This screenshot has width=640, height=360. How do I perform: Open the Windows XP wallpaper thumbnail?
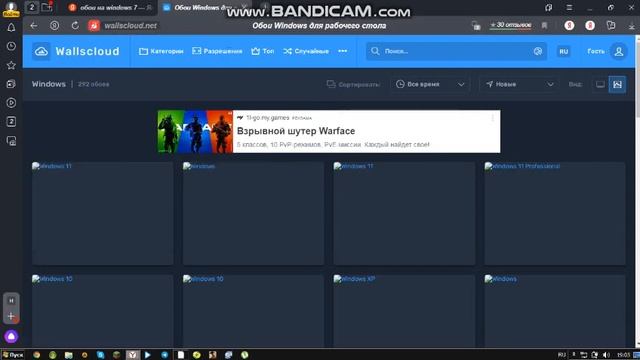click(x=404, y=311)
